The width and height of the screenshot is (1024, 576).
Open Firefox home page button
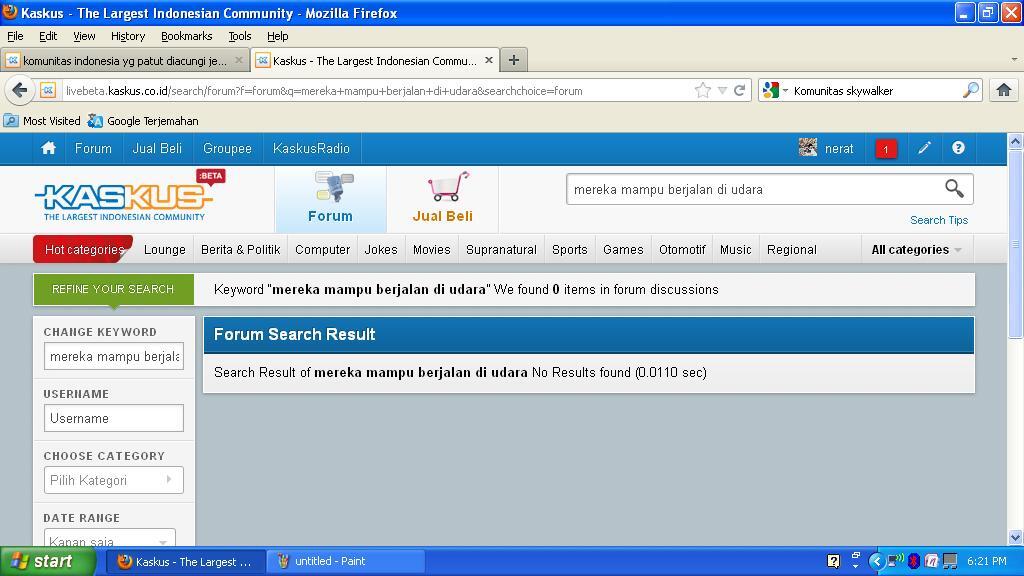click(1003, 90)
